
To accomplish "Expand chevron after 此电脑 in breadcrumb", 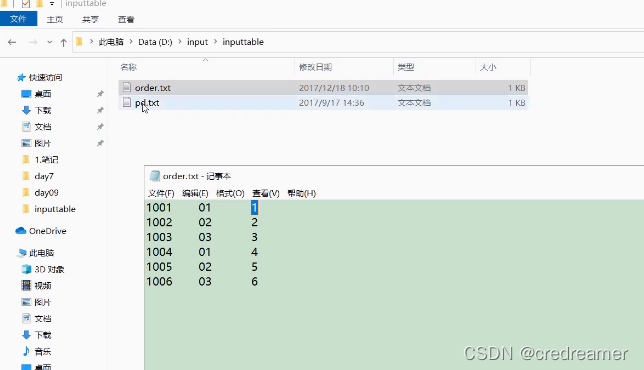I will [131, 42].
